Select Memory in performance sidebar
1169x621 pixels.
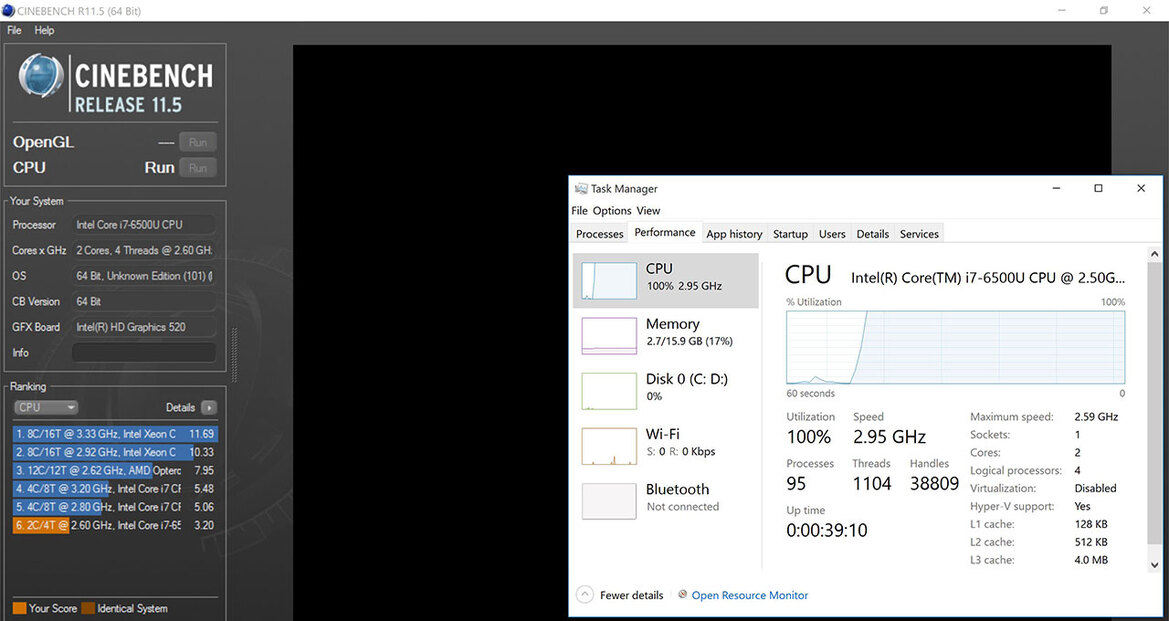point(665,335)
